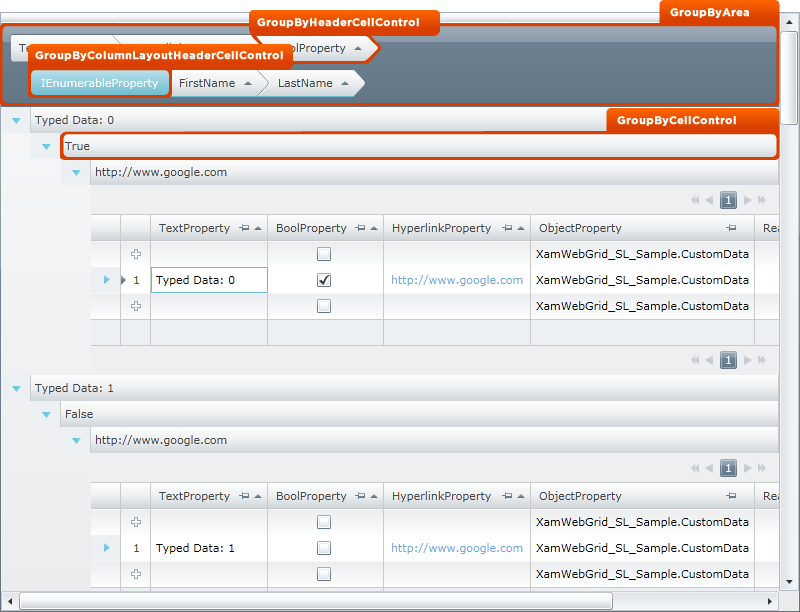Pin the ObjectProperty column in first grid
Screen dimensions: 800x612
[731, 229]
